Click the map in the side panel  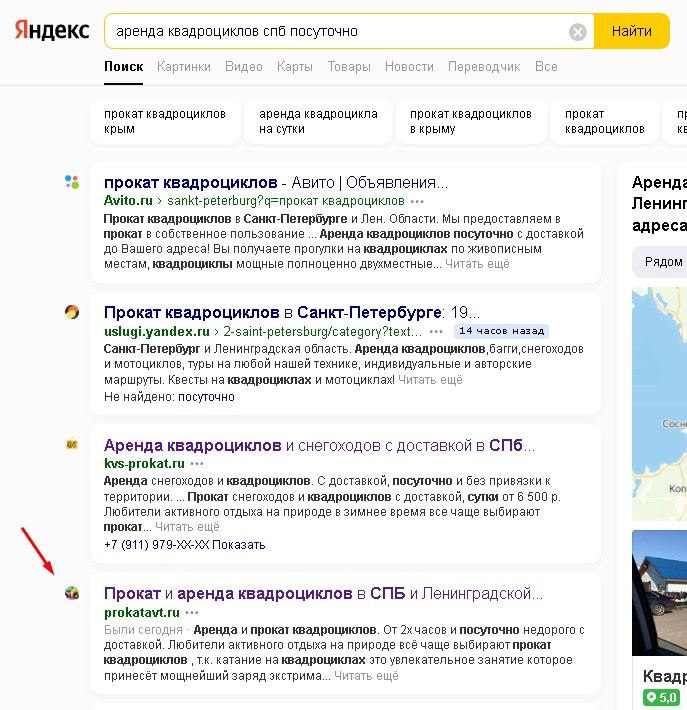(659, 404)
